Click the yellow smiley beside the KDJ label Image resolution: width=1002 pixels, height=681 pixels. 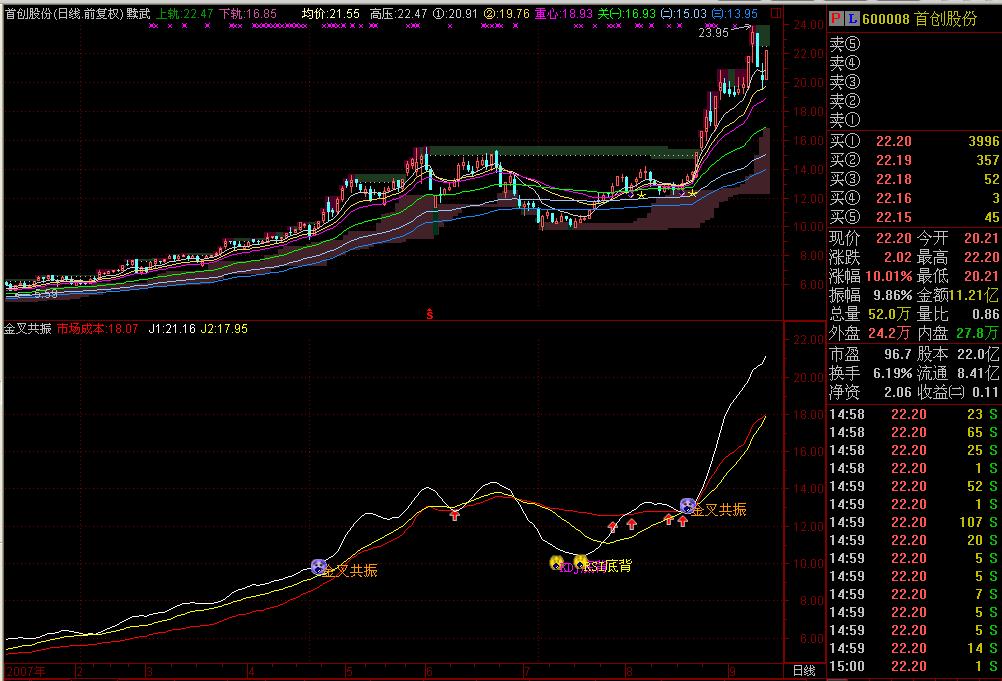point(557,563)
